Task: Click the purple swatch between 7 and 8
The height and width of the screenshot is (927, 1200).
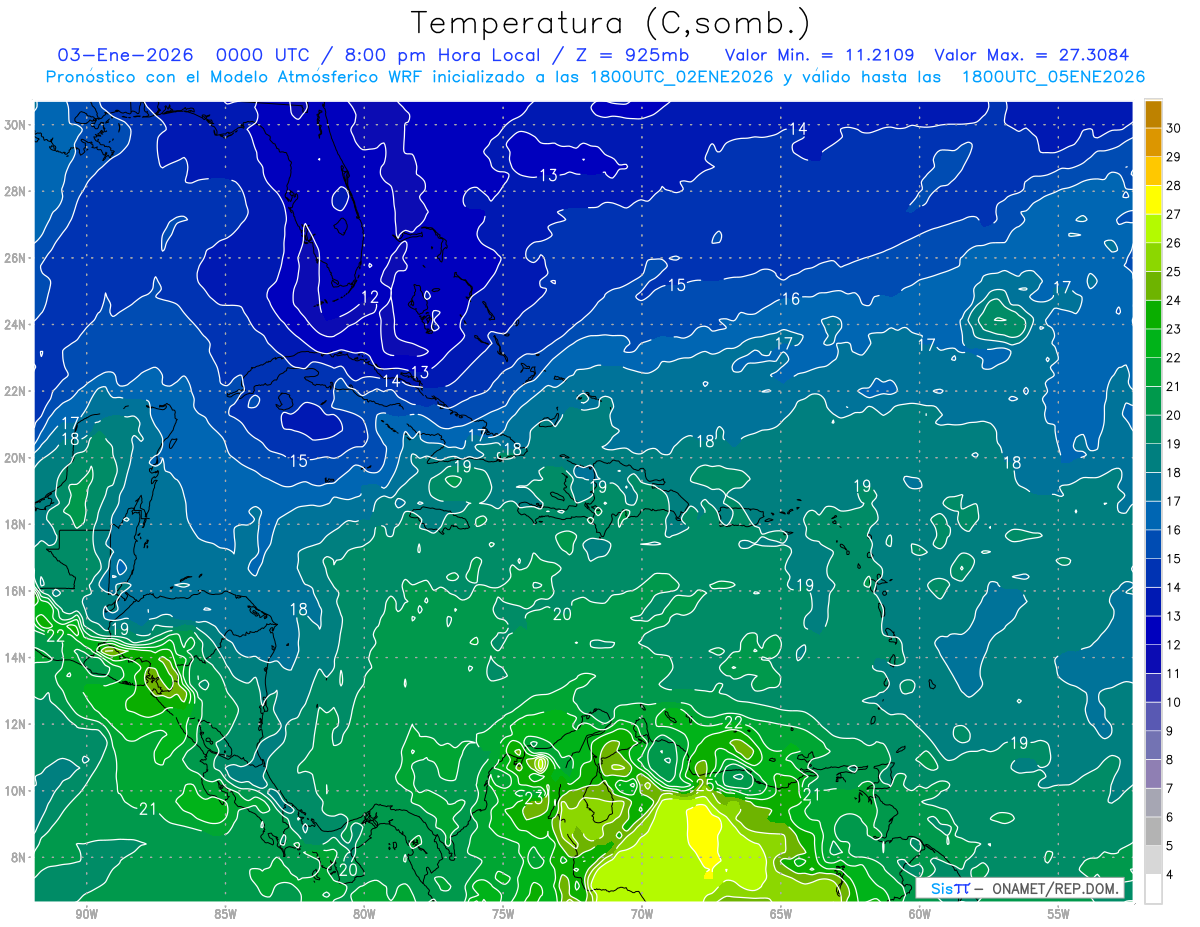Action: pos(1153,774)
